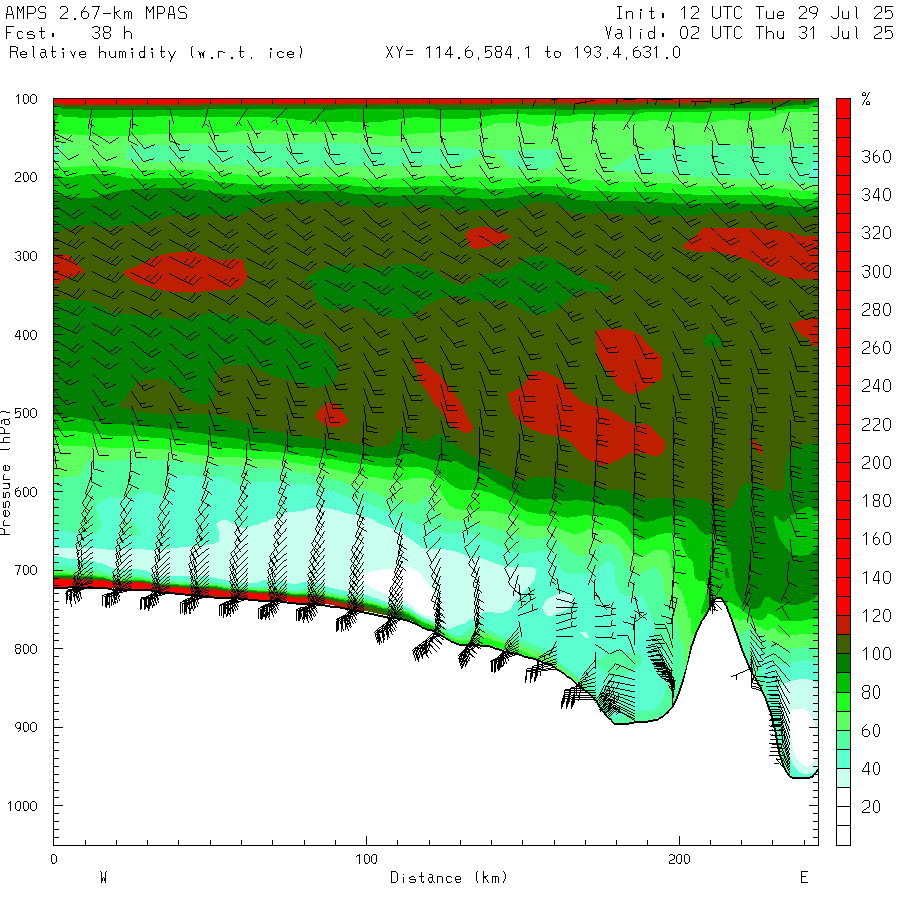Click the colorbar value 140
This screenshot has width=900, height=900.
click(876, 577)
